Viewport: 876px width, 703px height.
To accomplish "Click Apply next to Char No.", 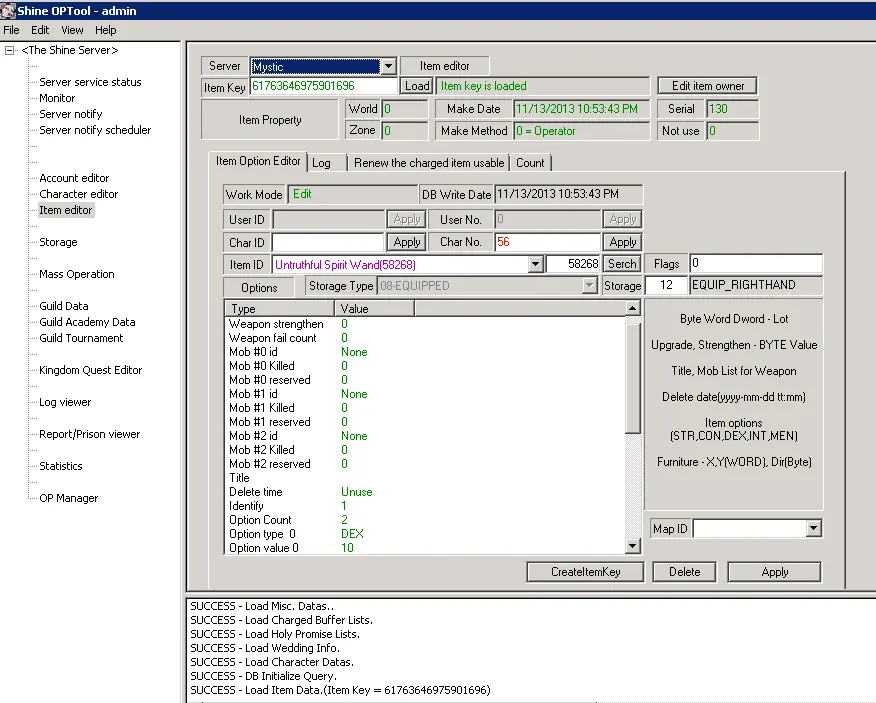I will 623,242.
